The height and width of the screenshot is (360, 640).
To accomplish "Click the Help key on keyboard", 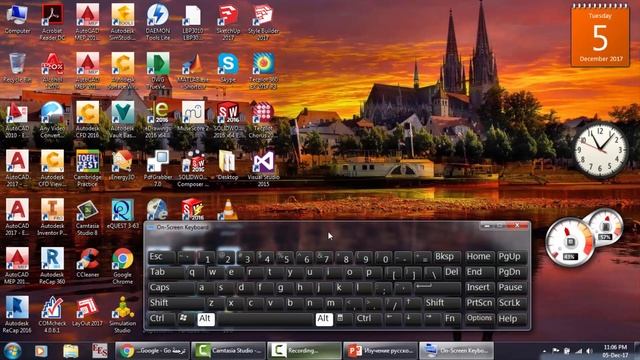I will click(511, 318).
